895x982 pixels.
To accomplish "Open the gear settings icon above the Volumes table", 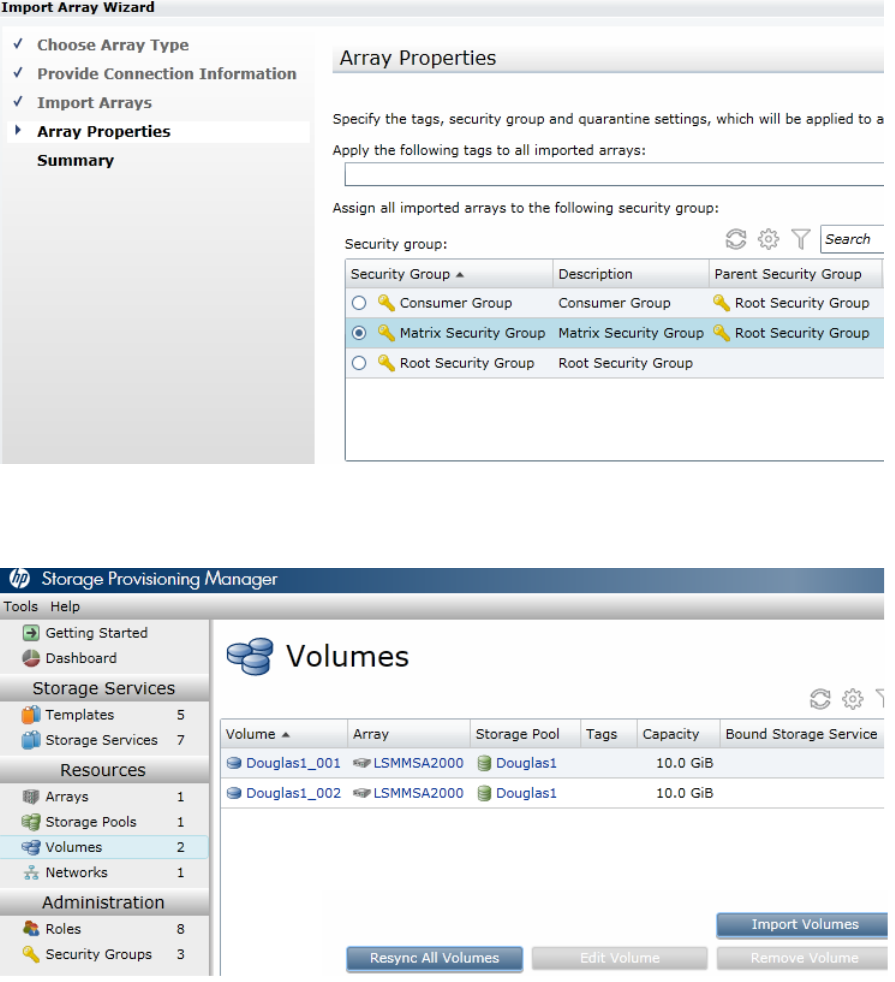I will click(852, 698).
